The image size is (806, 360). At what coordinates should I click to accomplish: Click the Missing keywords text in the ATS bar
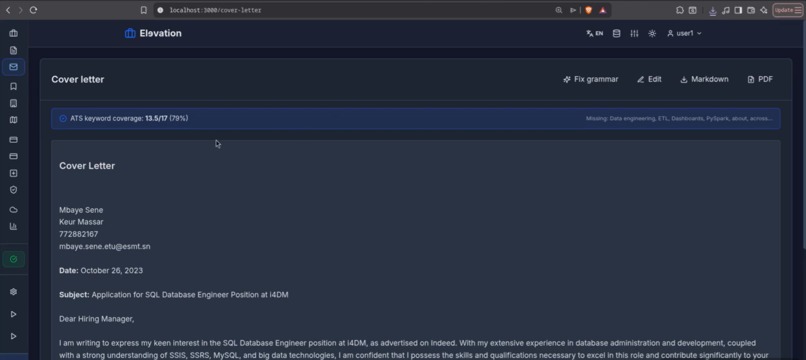[679, 118]
